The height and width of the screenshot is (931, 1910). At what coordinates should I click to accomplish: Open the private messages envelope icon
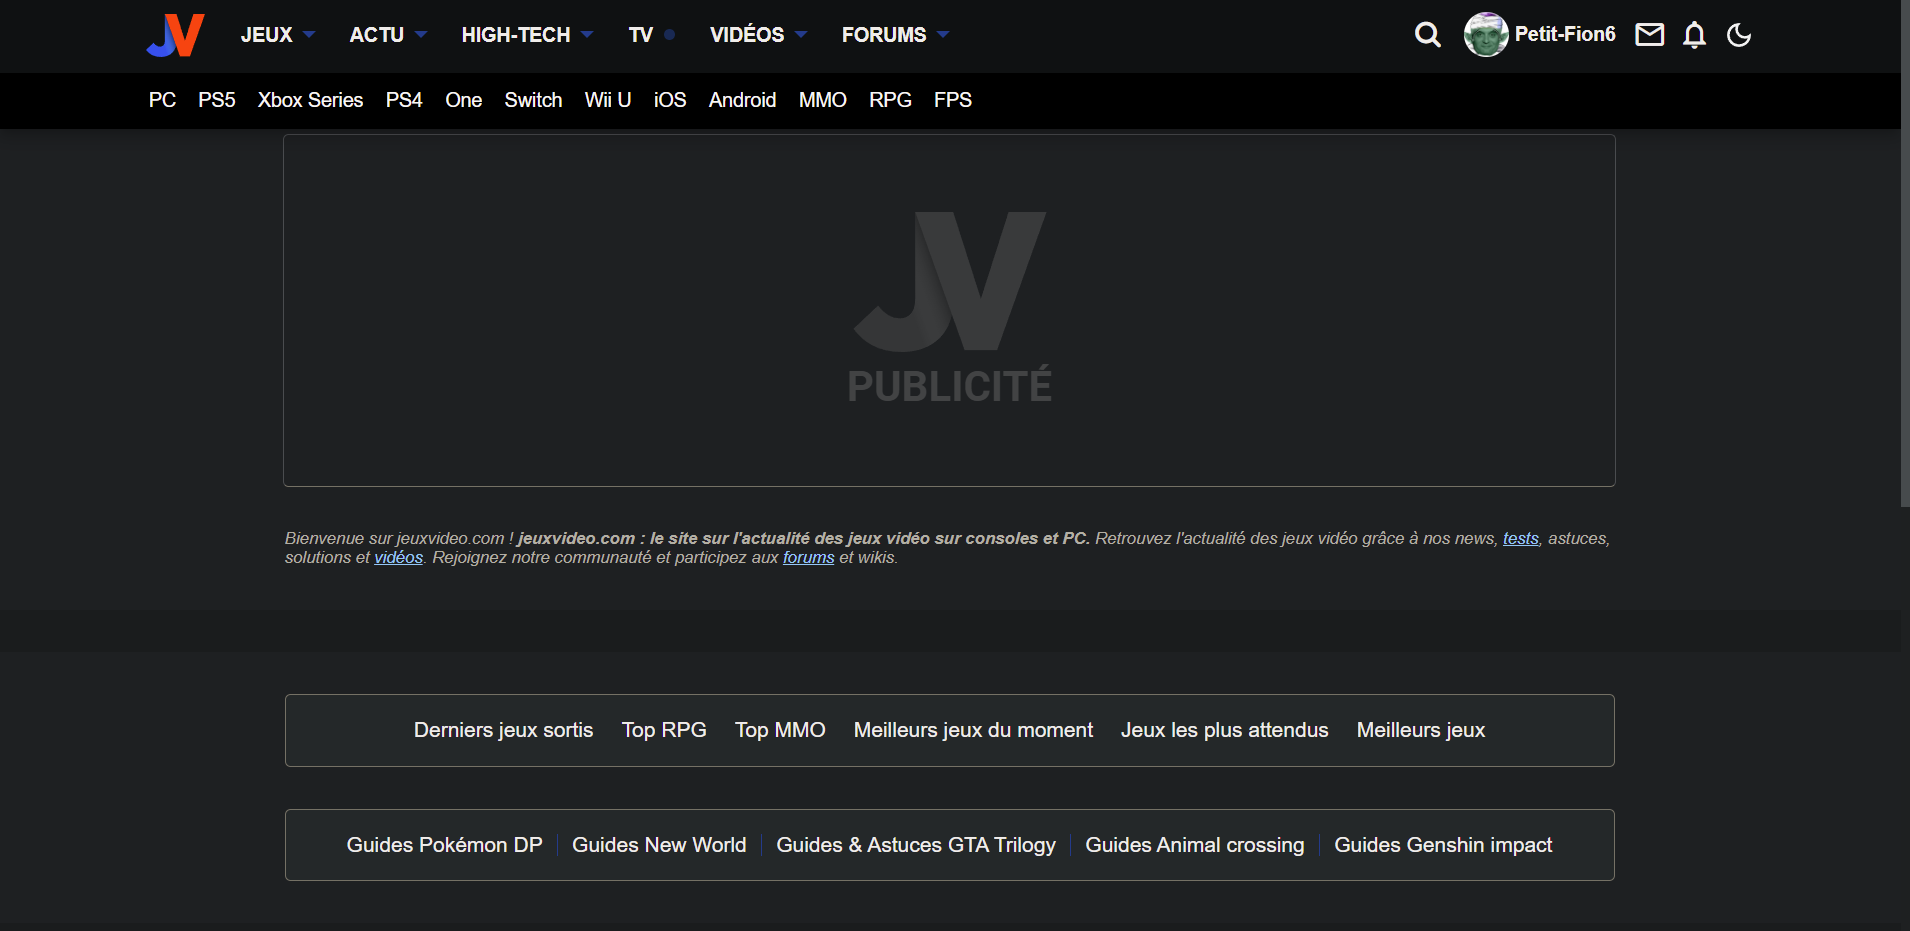pyautogui.click(x=1649, y=35)
